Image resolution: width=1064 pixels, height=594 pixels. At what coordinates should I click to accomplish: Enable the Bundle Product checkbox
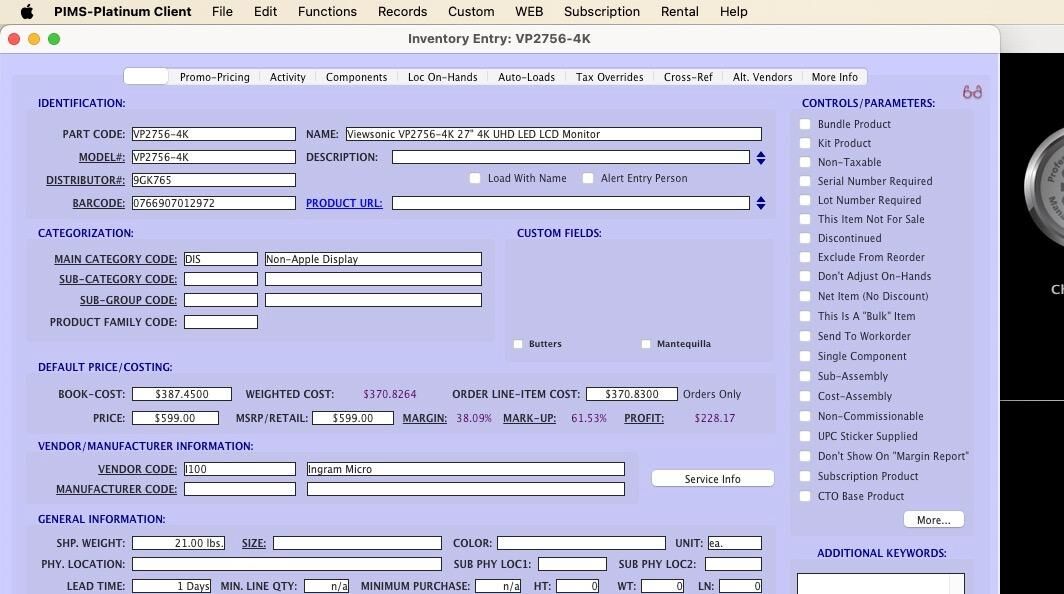(805, 124)
